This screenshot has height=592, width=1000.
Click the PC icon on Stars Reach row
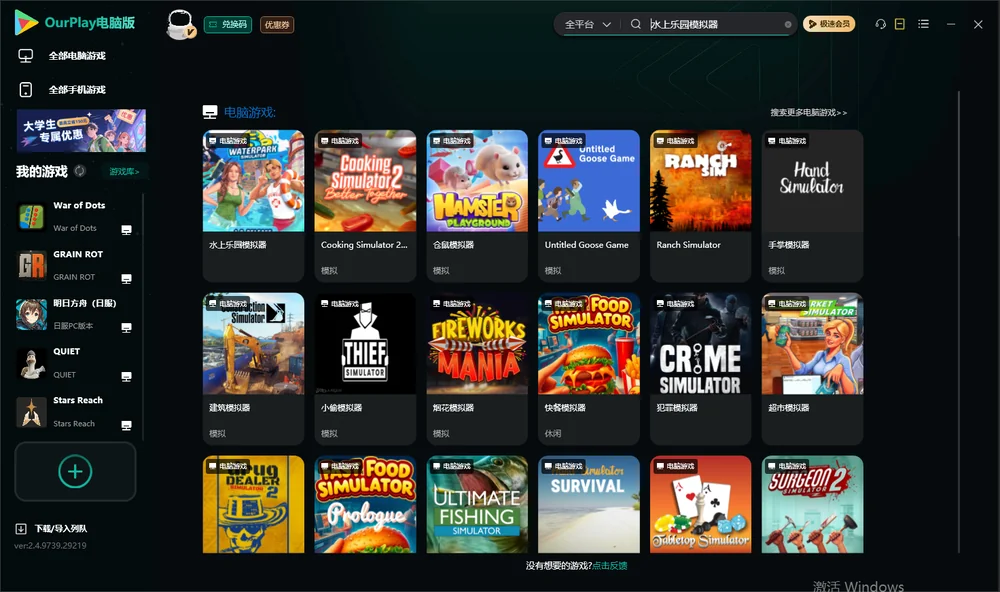tap(126, 426)
